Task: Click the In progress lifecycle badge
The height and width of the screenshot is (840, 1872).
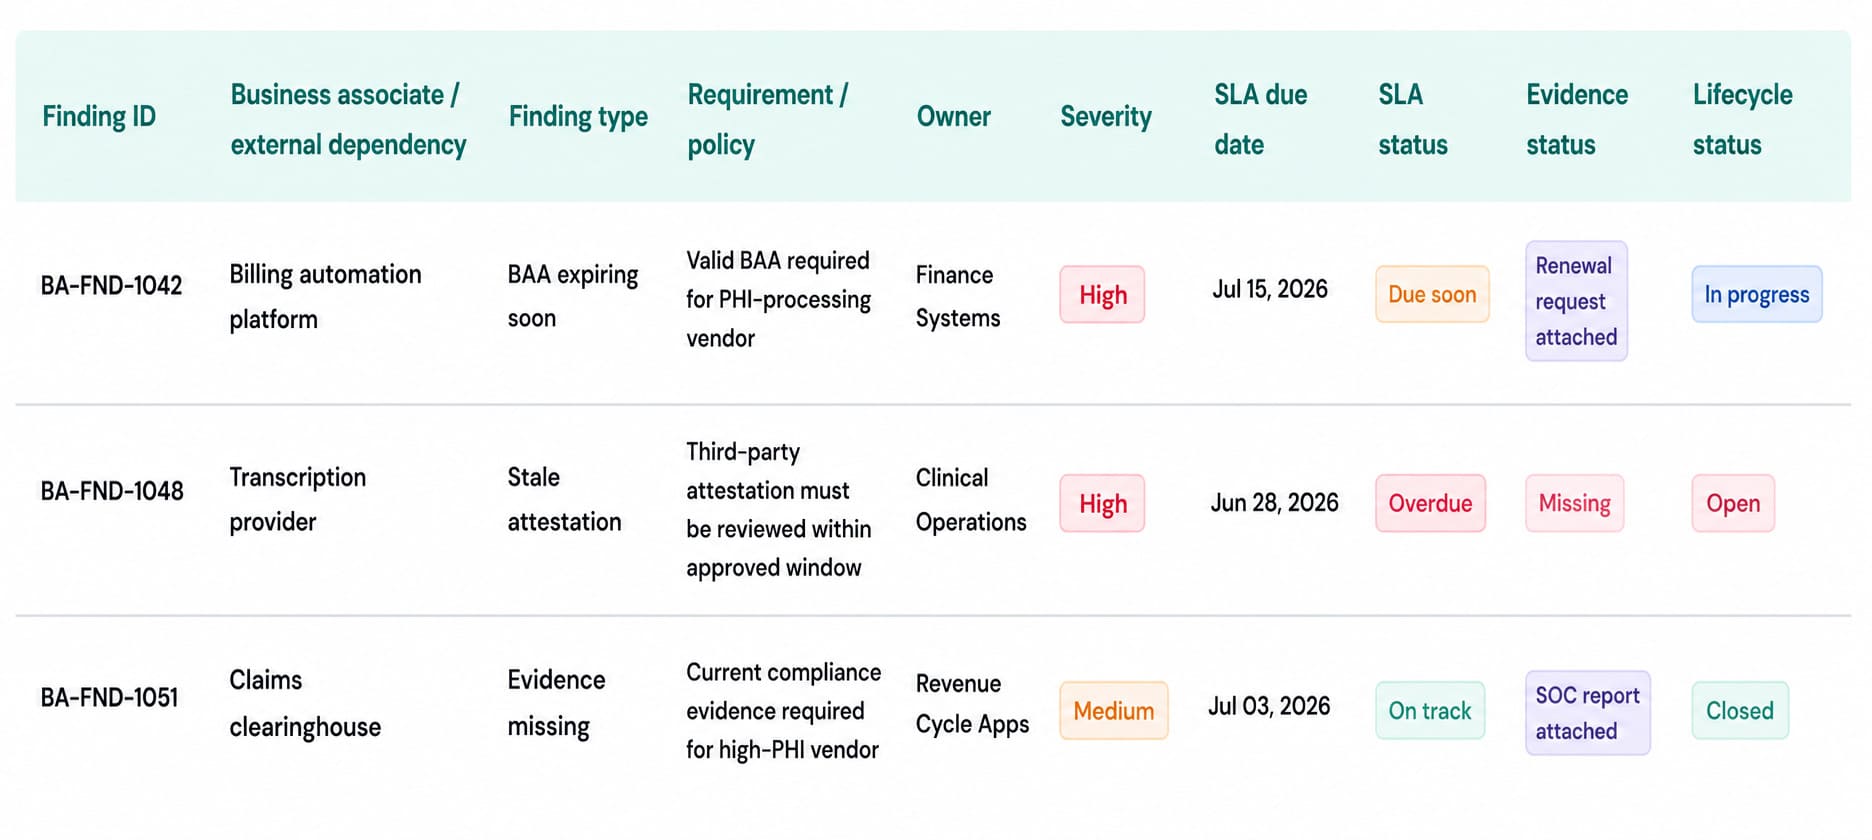Action: point(1757,294)
